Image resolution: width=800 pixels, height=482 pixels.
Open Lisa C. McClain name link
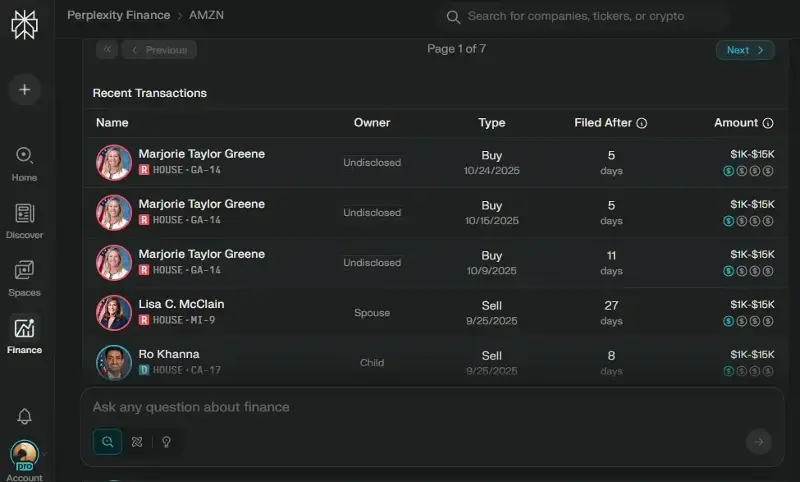[x=181, y=304]
